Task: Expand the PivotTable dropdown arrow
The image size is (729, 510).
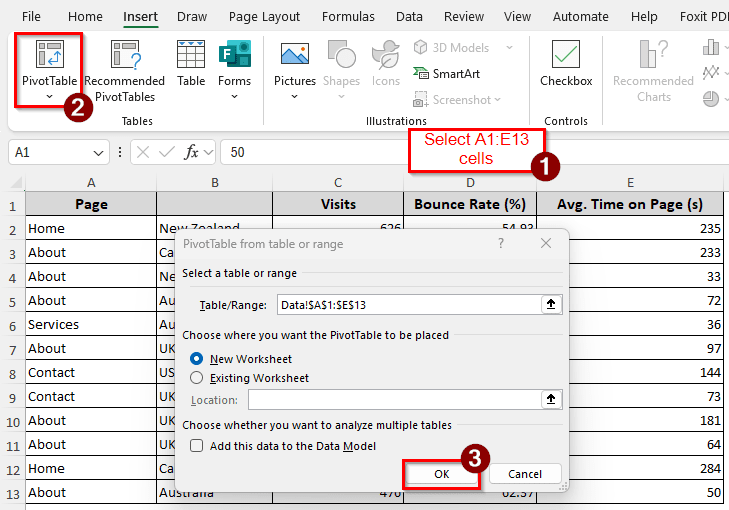Action: [x=50, y=97]
